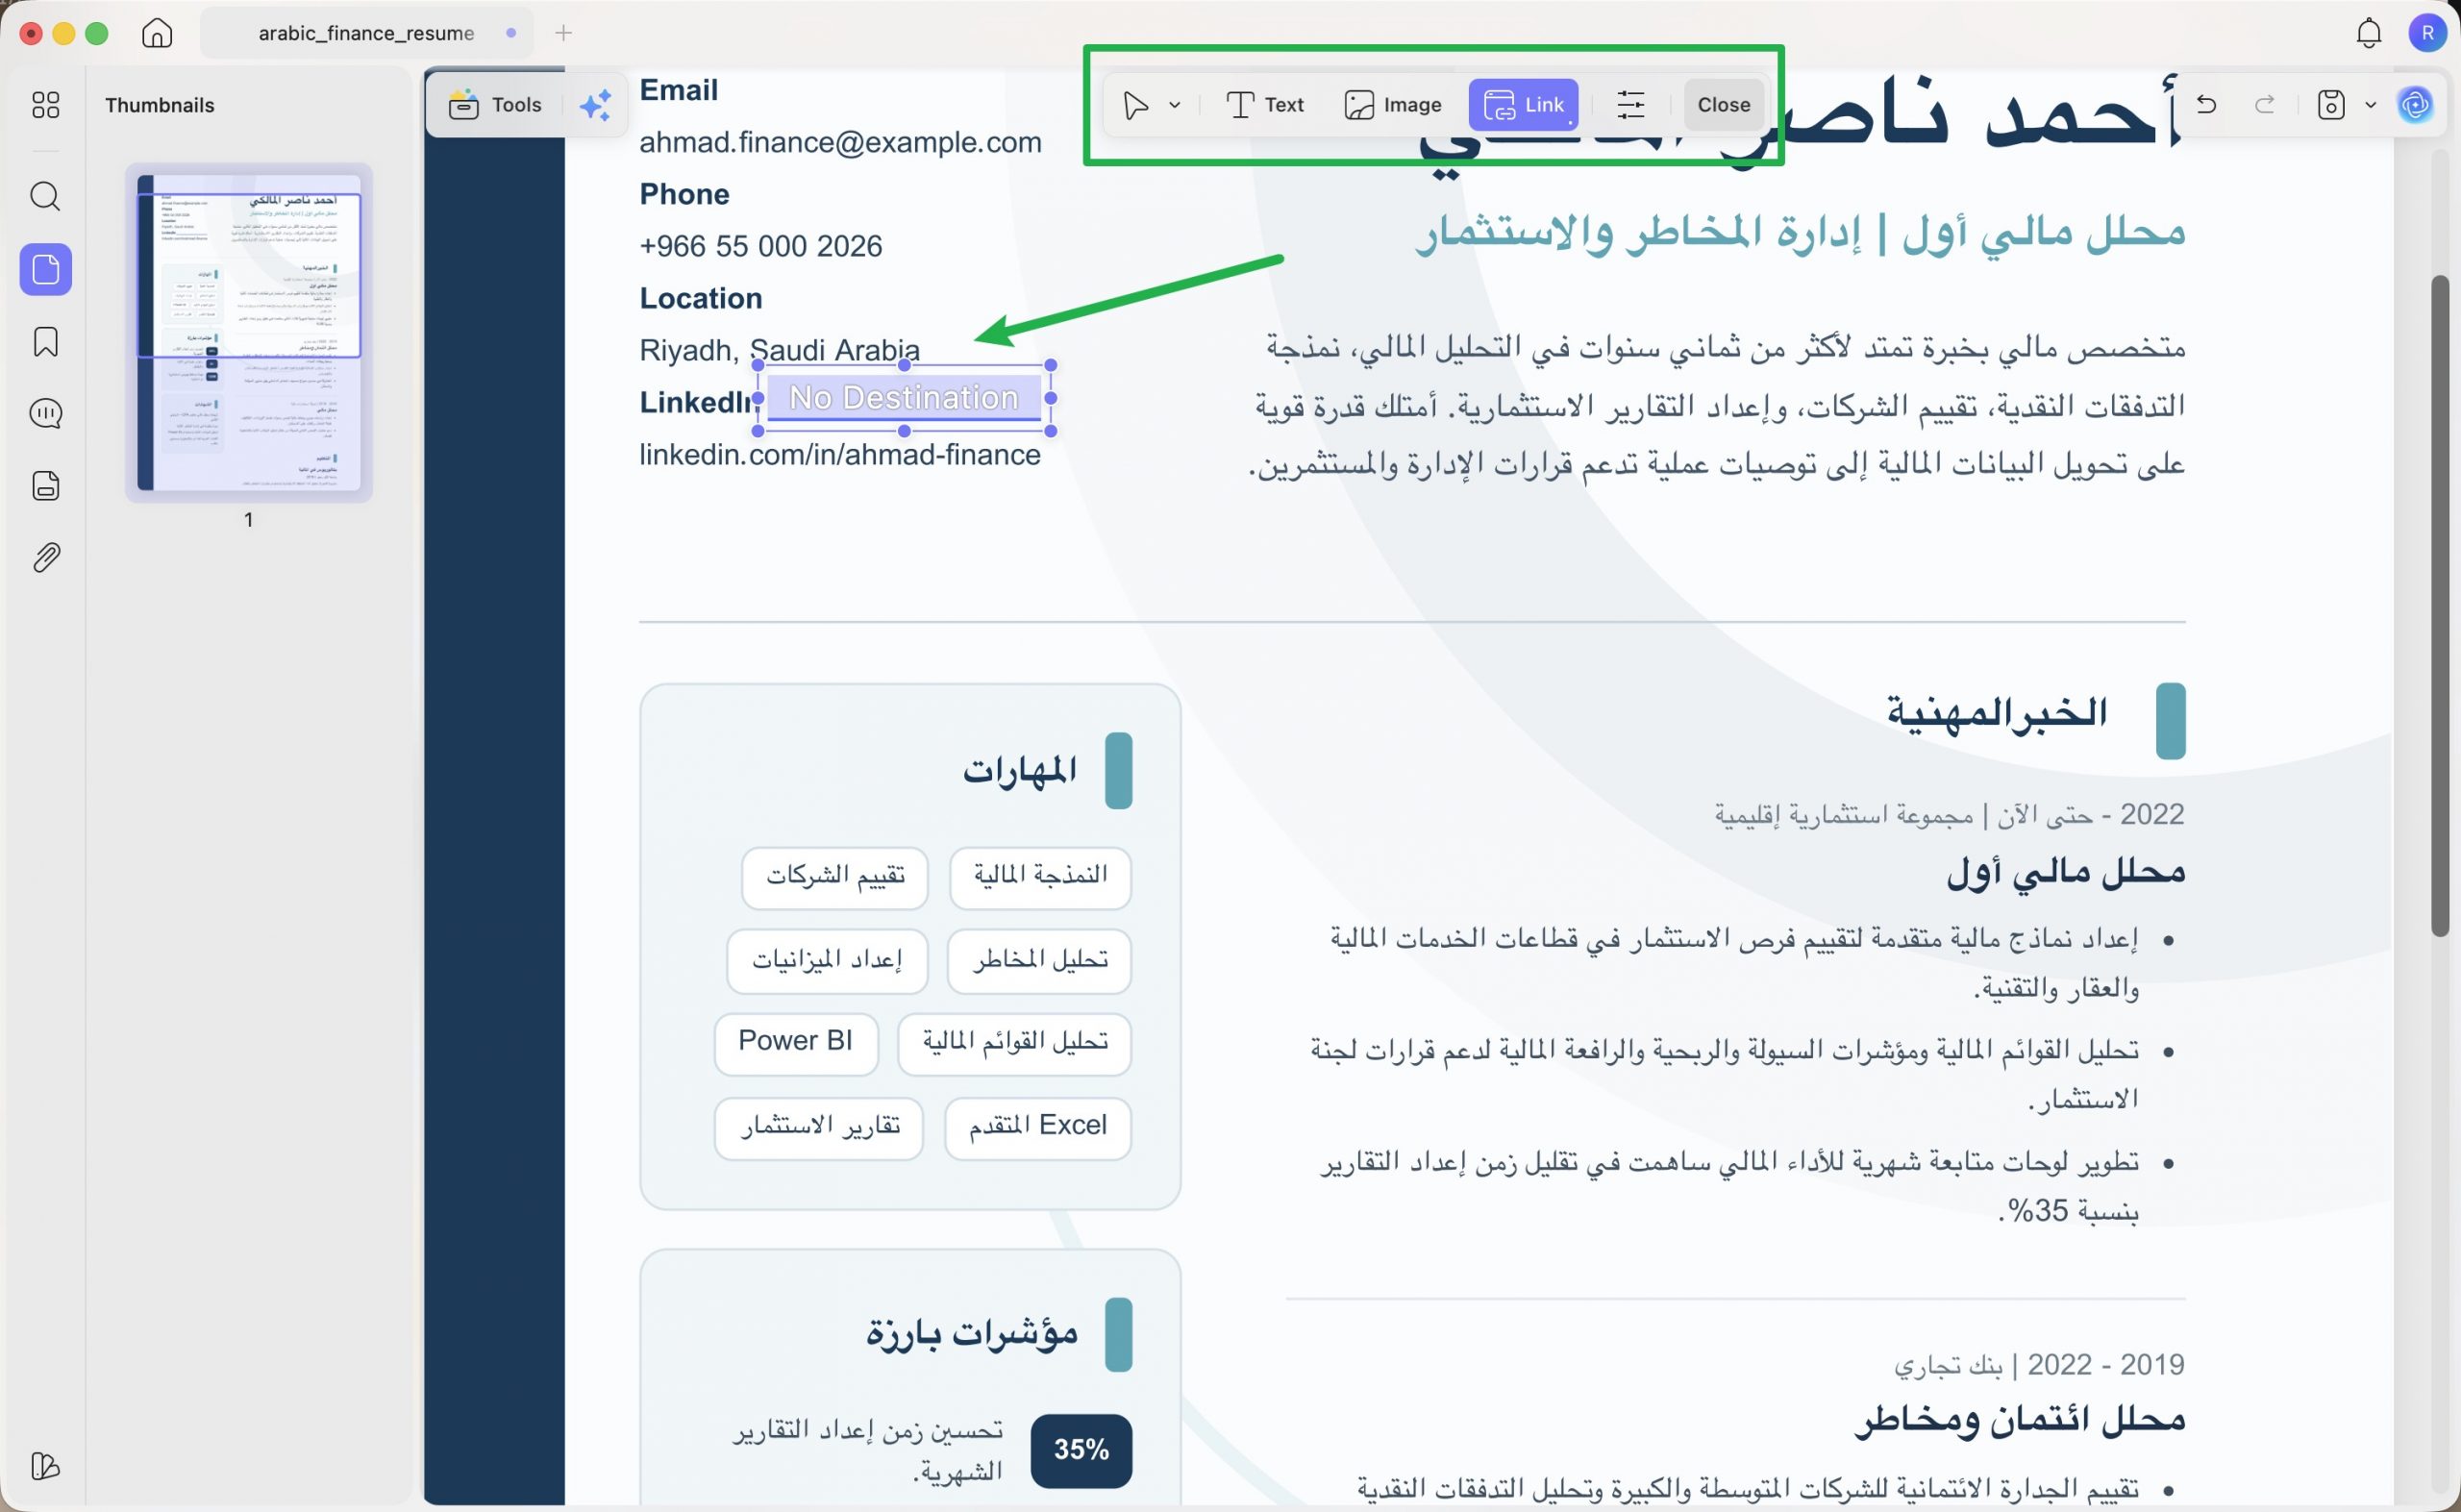The image size is (2461, 1512).
Task: Select page 1 thumbnail
Action: pos(249,333)
